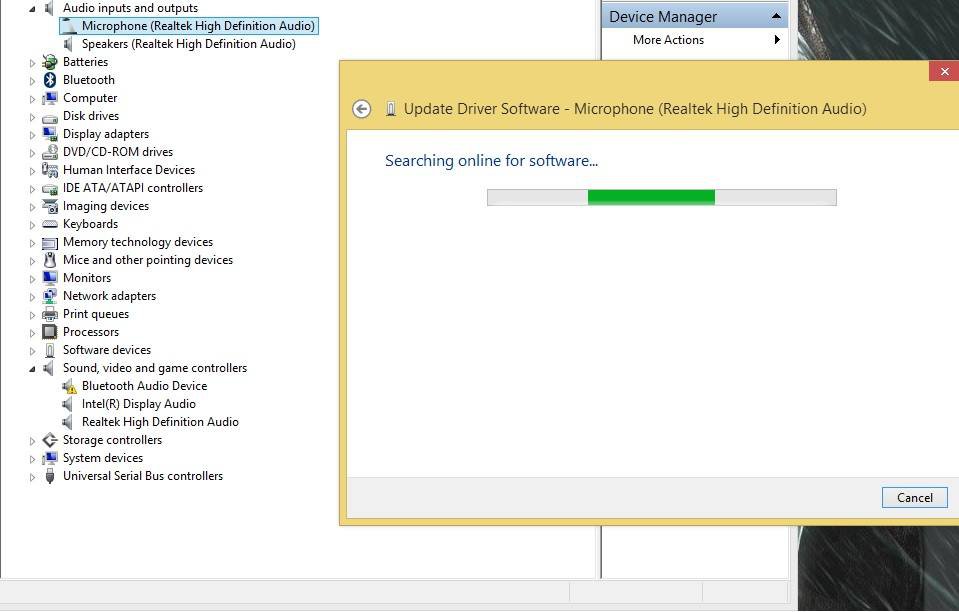Select the Memory technology devices label

pyautogui.click(x=138, y=242)
